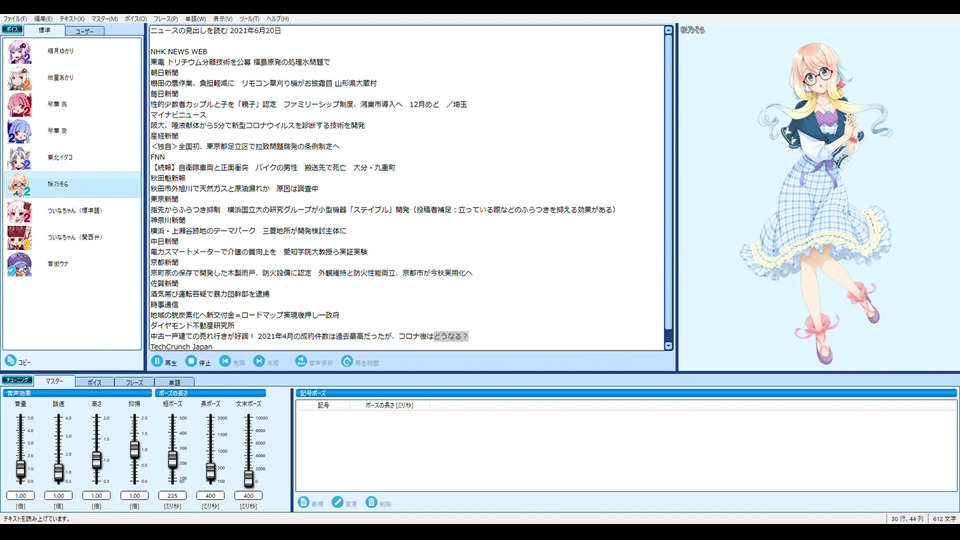The image size is (960, 540).
Task: Select the 桜乃そら voice preset
Action: (x=72, y=184)
